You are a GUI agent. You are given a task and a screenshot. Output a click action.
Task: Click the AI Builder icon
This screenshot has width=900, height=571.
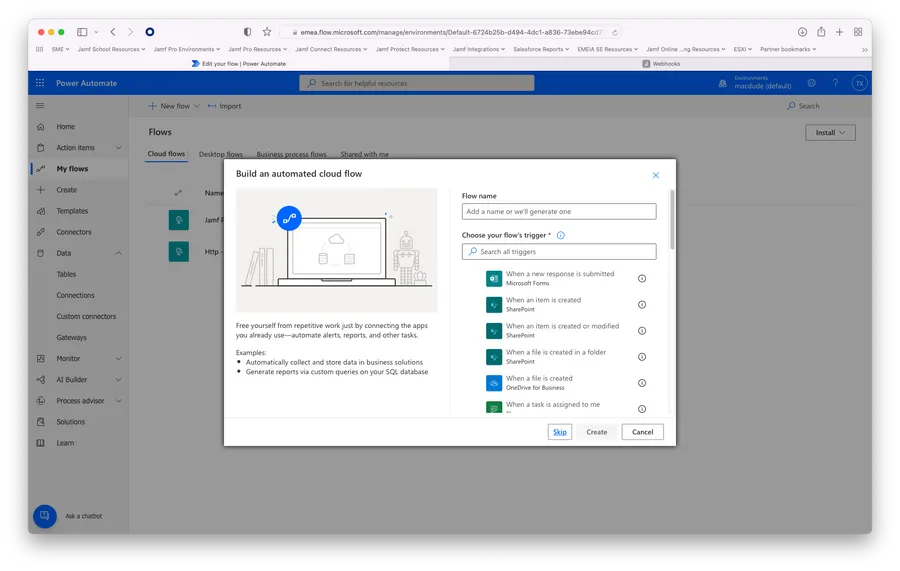pos(40,380)
